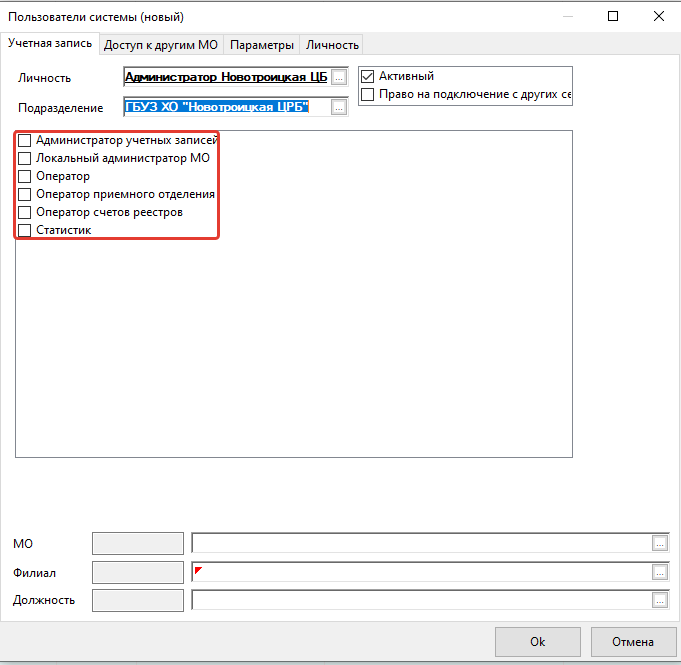This screenshot has width=681, height=665.
Task: Uncheck the Активный checkbox
Action: click(367, 76)
